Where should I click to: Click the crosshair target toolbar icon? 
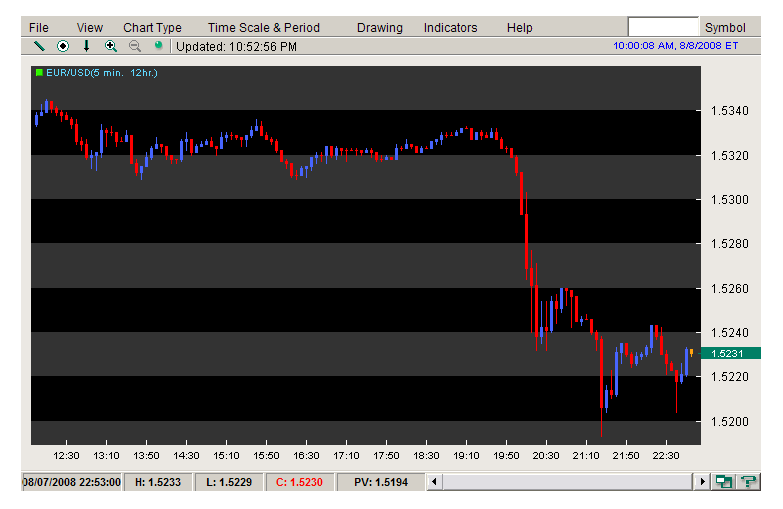[x=63, y=46]
